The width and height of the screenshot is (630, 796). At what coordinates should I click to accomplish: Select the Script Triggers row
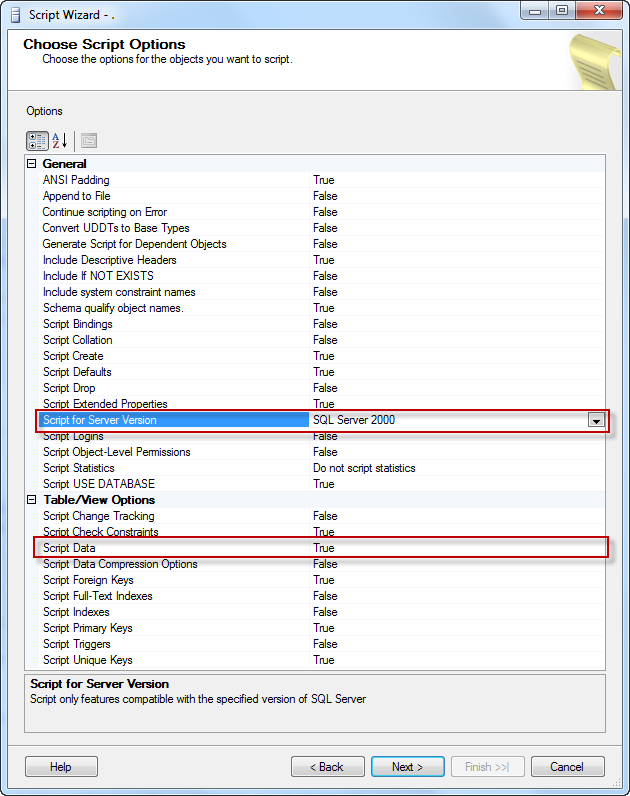point(77,644)
